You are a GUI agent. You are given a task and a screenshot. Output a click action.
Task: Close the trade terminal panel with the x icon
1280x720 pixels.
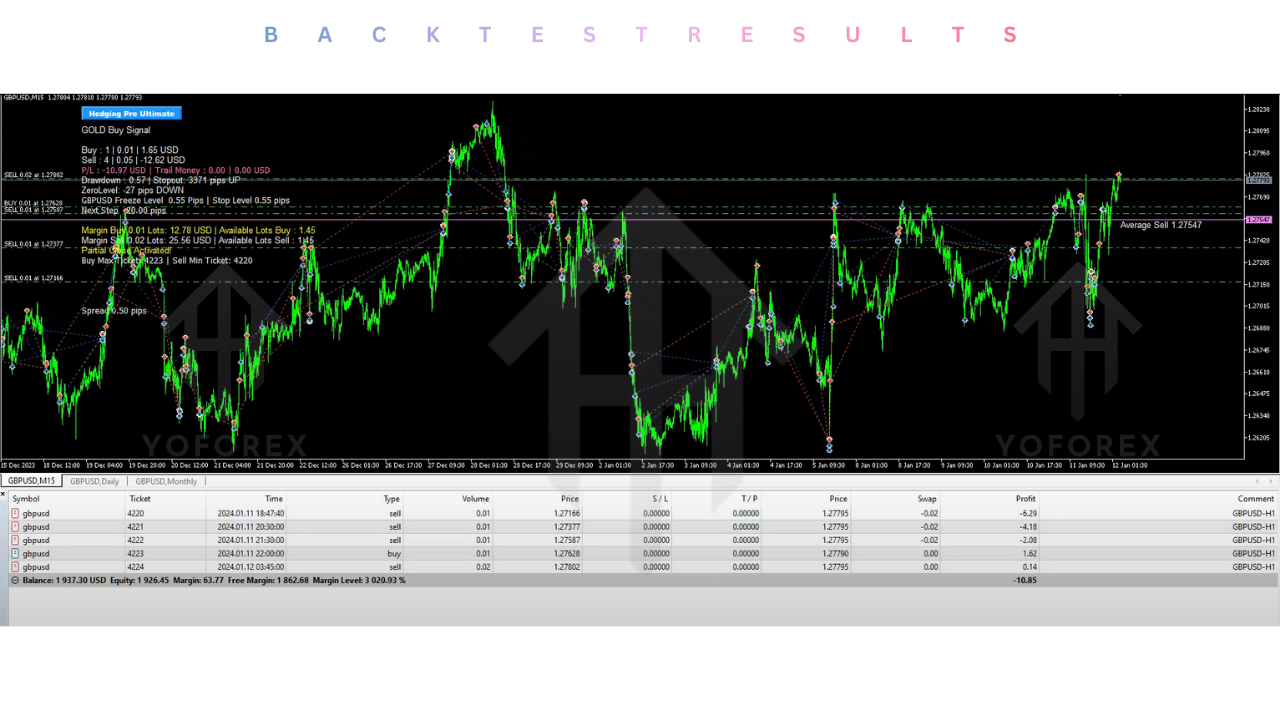click(3, 492)
